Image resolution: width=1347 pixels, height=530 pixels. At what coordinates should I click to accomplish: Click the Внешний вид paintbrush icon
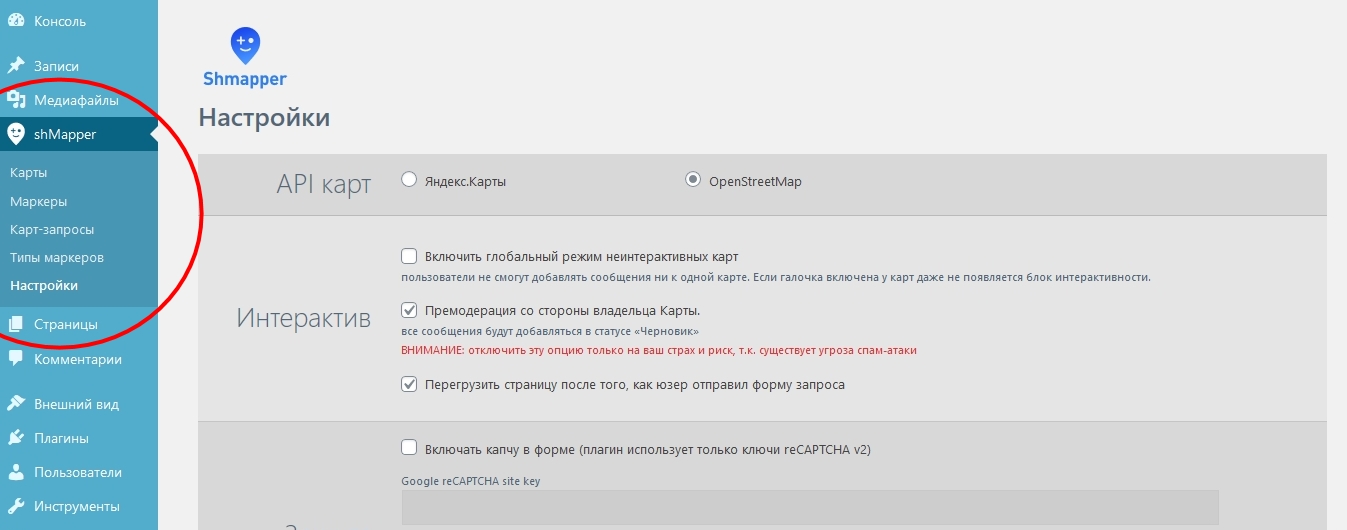(16, 404)
